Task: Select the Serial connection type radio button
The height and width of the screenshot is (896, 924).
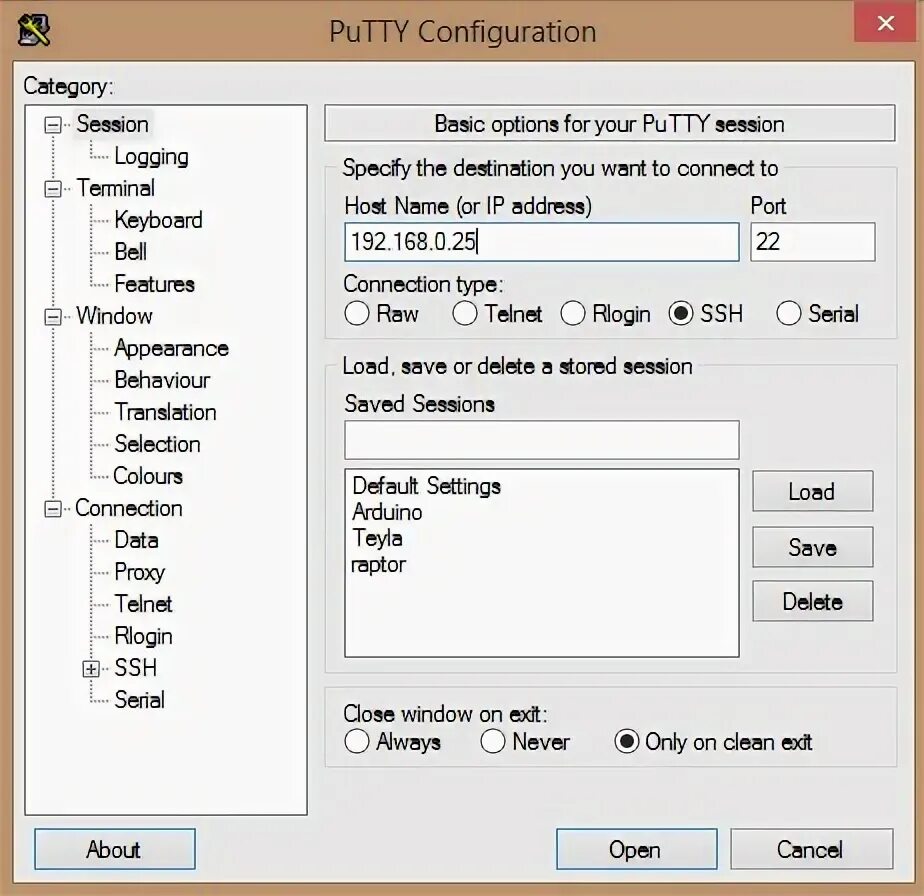Action: coord(788,314)
